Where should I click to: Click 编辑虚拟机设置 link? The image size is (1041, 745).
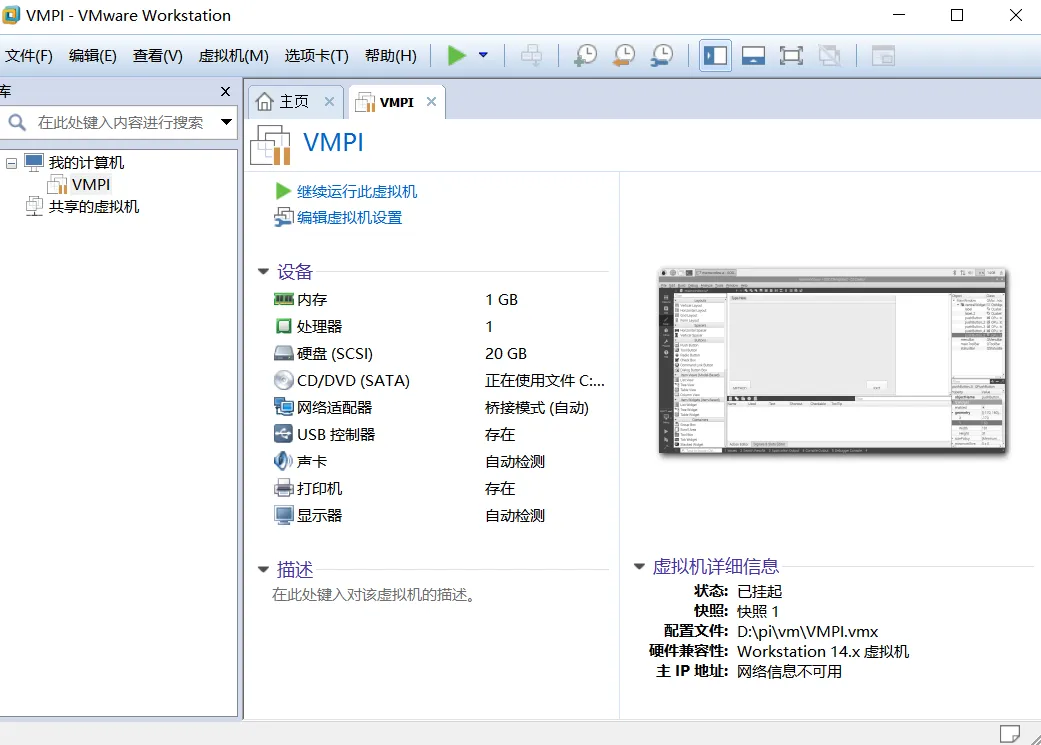(x=349, y=217)
